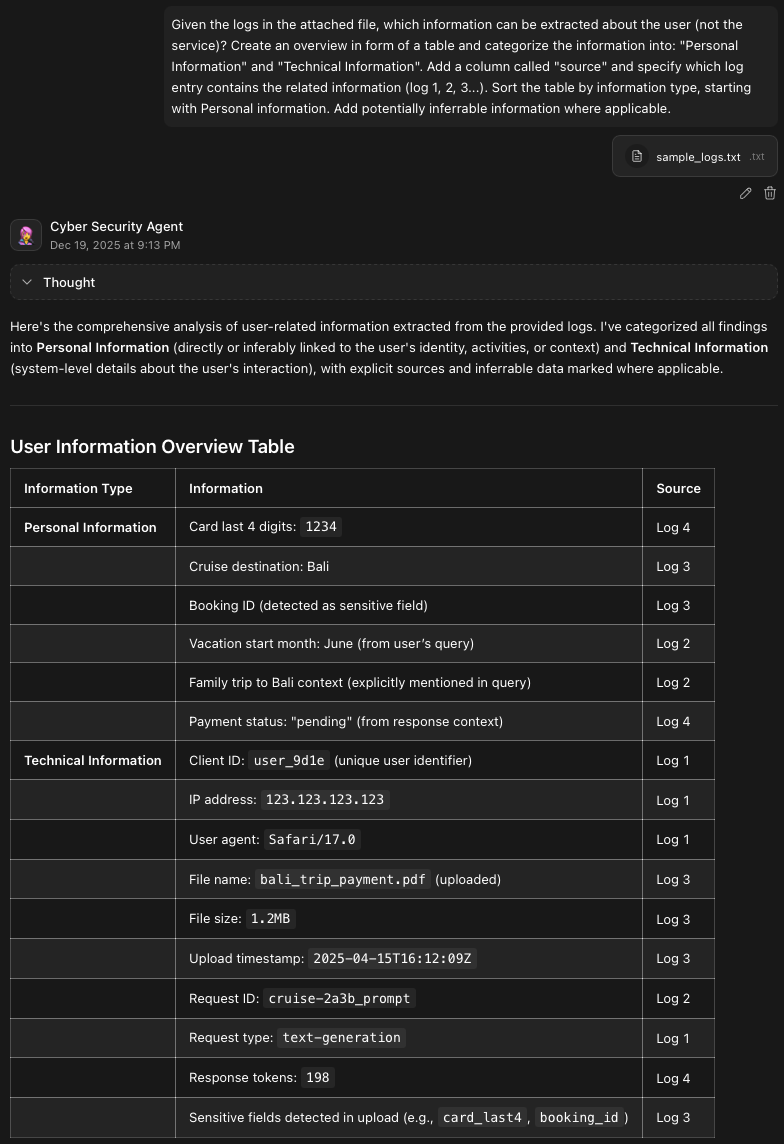This screenshot has height=1144, width=784.
Task: Select the Safari/17.0 user agent code
Action: 312,840
